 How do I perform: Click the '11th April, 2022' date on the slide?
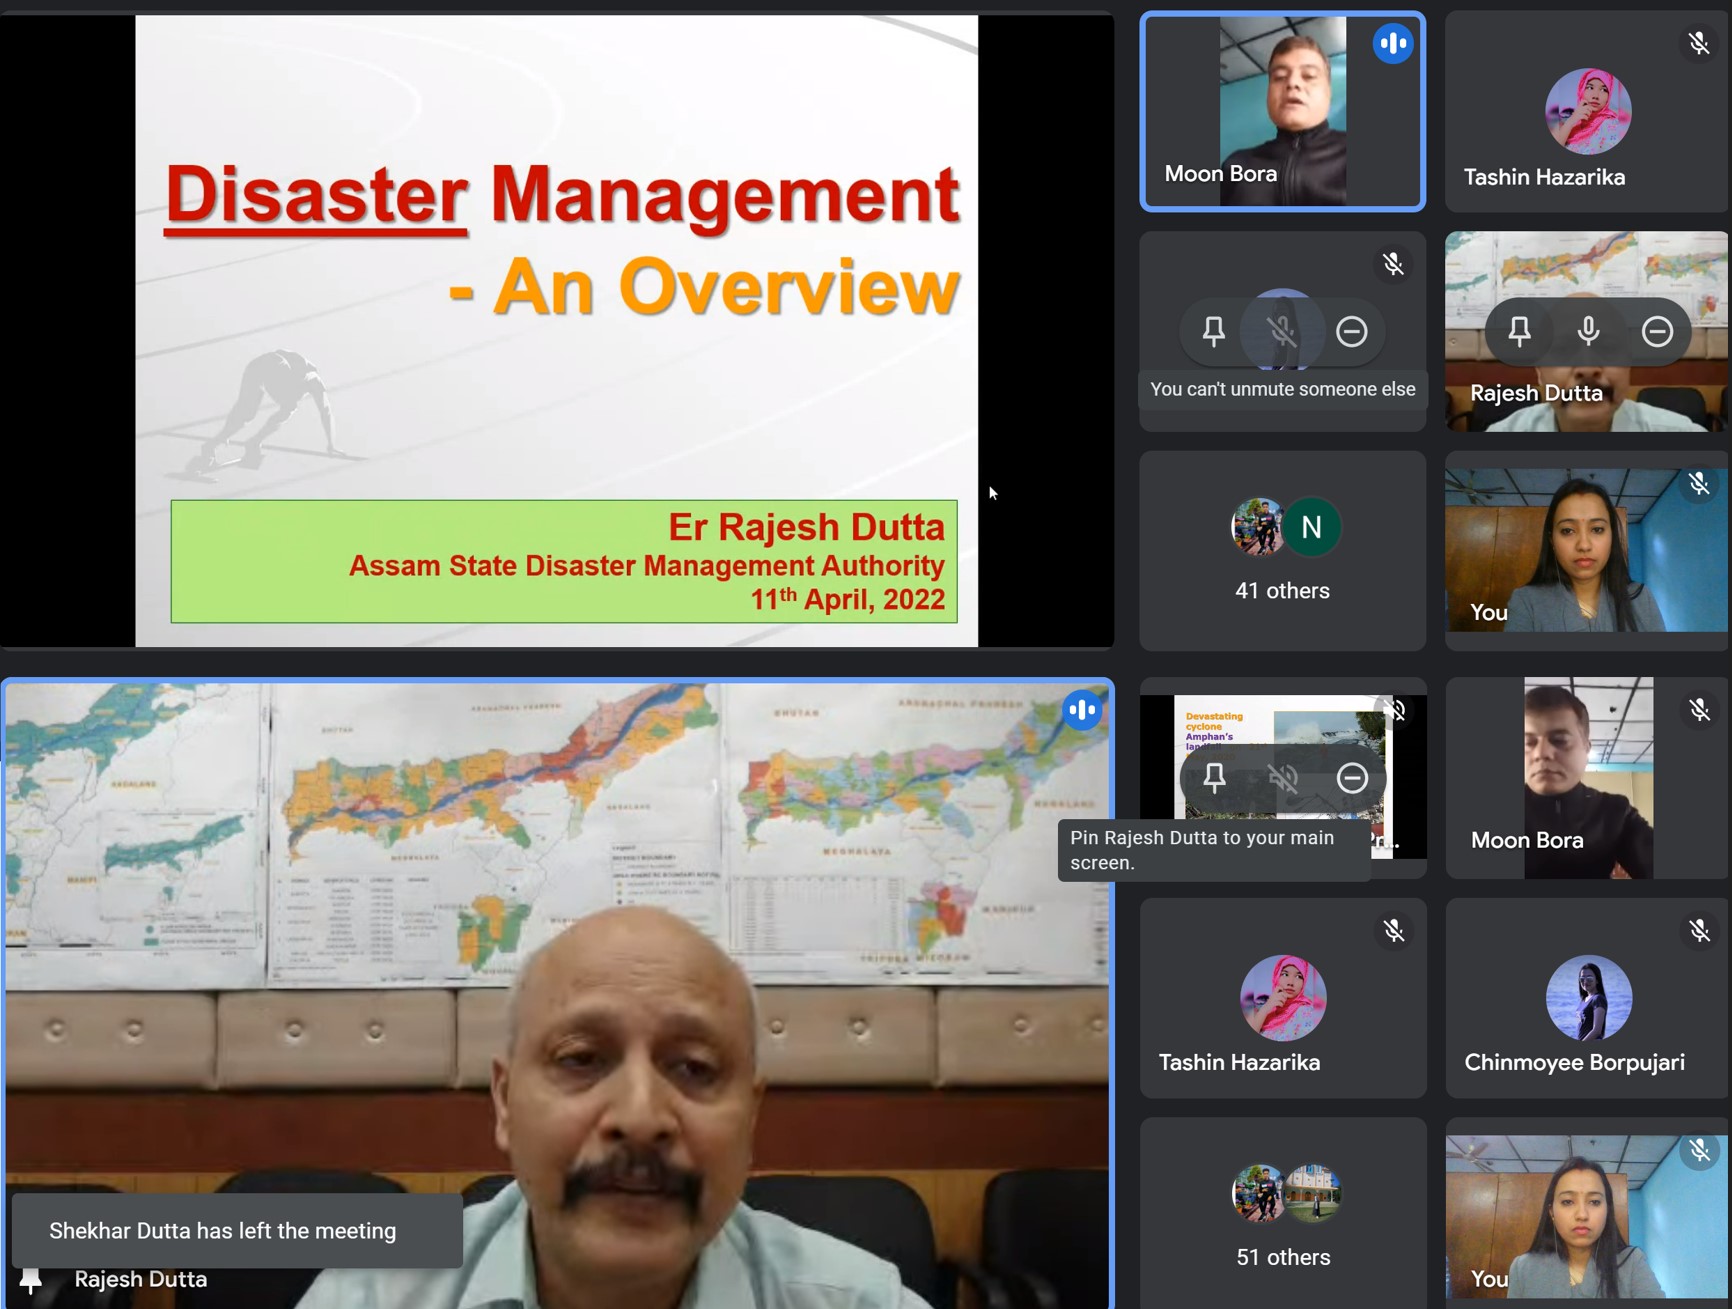(x=848, y=599)
